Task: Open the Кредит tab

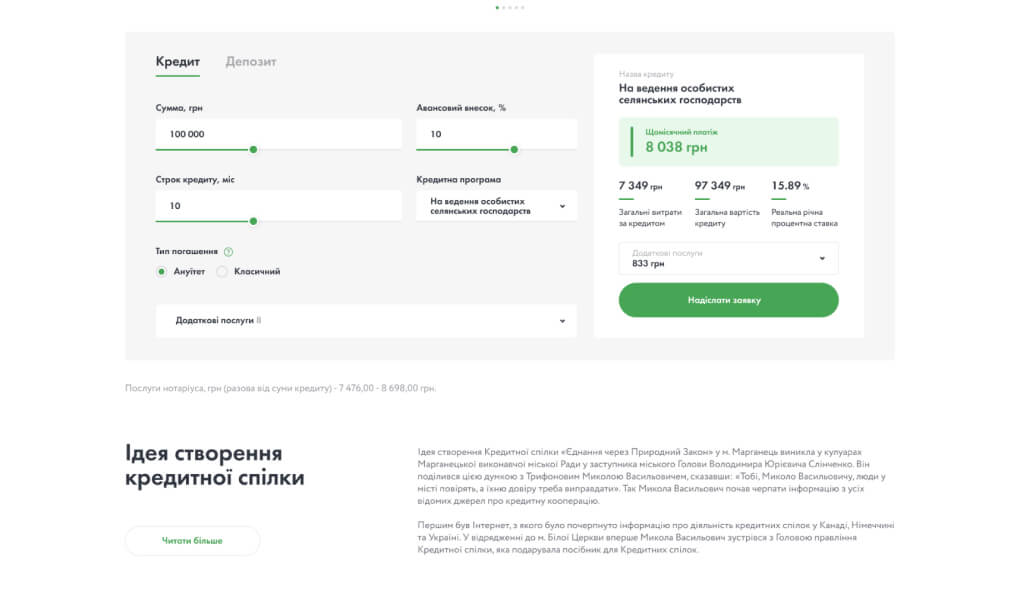Action: [x=177, y=62]
